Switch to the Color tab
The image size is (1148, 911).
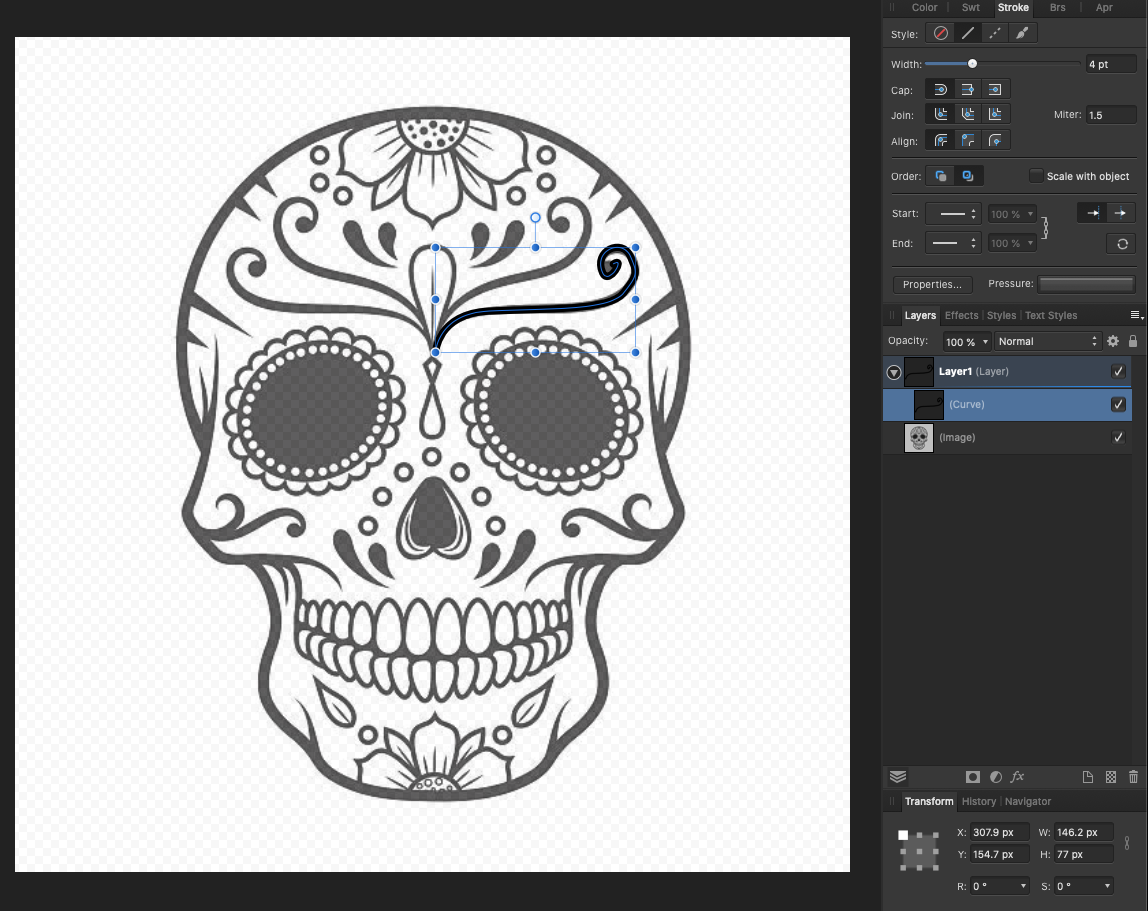[x=924, y=8]
